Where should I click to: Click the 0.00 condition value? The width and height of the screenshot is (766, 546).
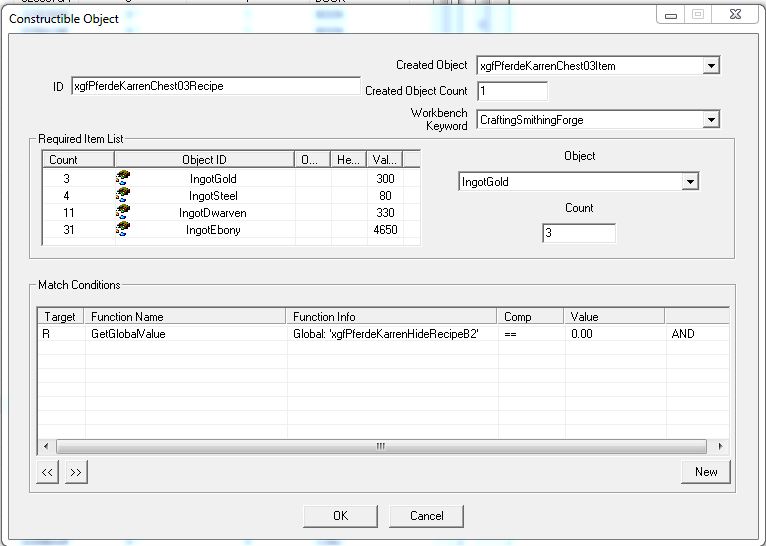click(x=581, y=334)
